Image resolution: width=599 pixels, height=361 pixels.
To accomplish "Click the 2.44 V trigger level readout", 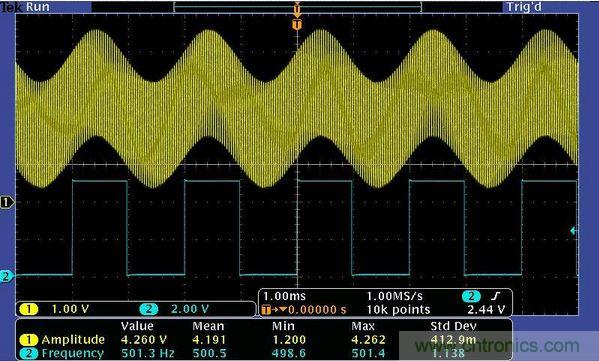I will click(x=486, y=309).
